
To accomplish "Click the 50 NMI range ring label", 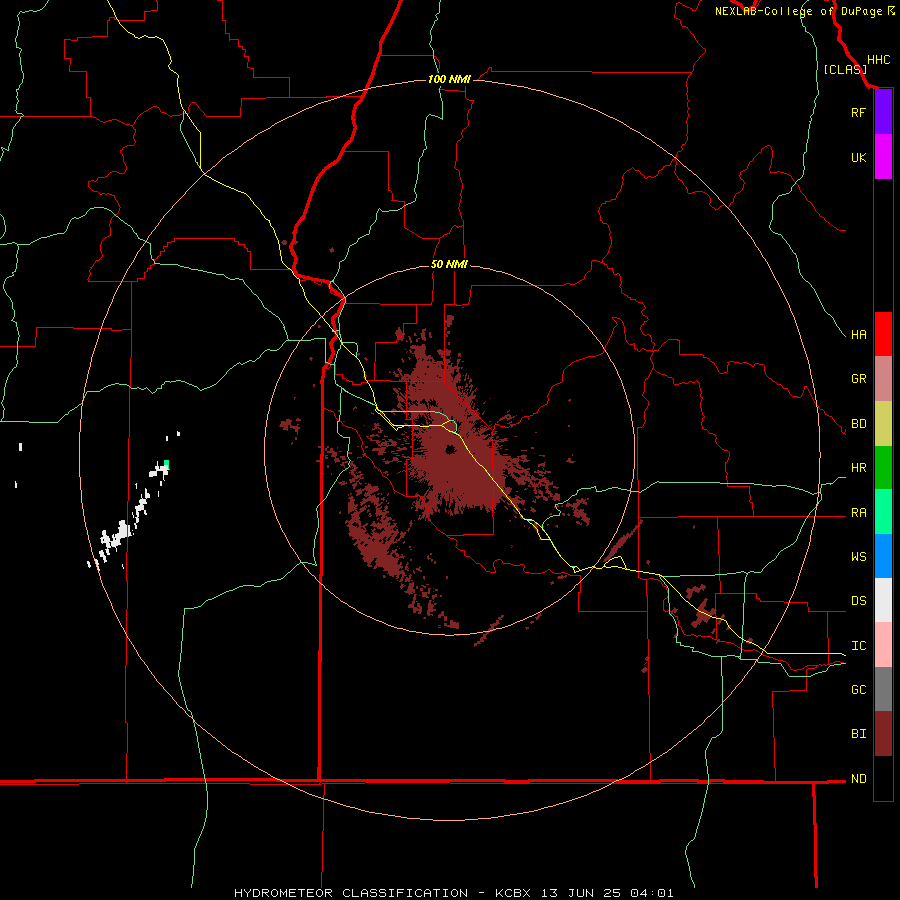I will pos(449,264).
